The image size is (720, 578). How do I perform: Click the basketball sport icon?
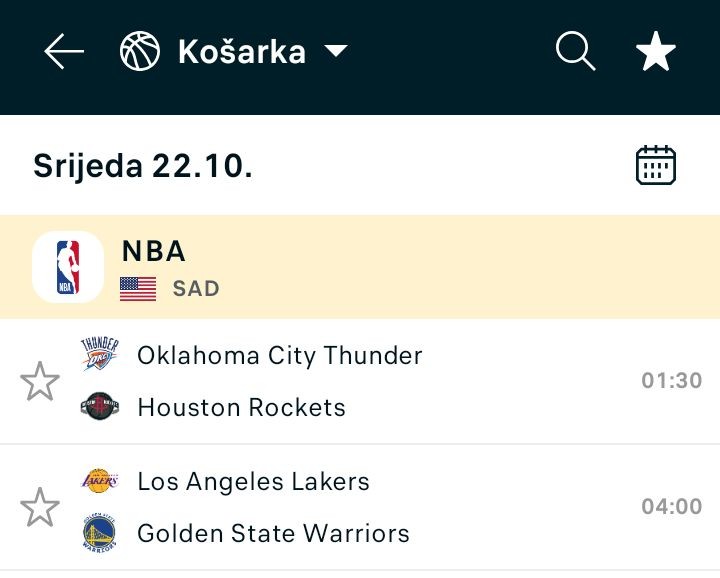click(x=140, y=52)
